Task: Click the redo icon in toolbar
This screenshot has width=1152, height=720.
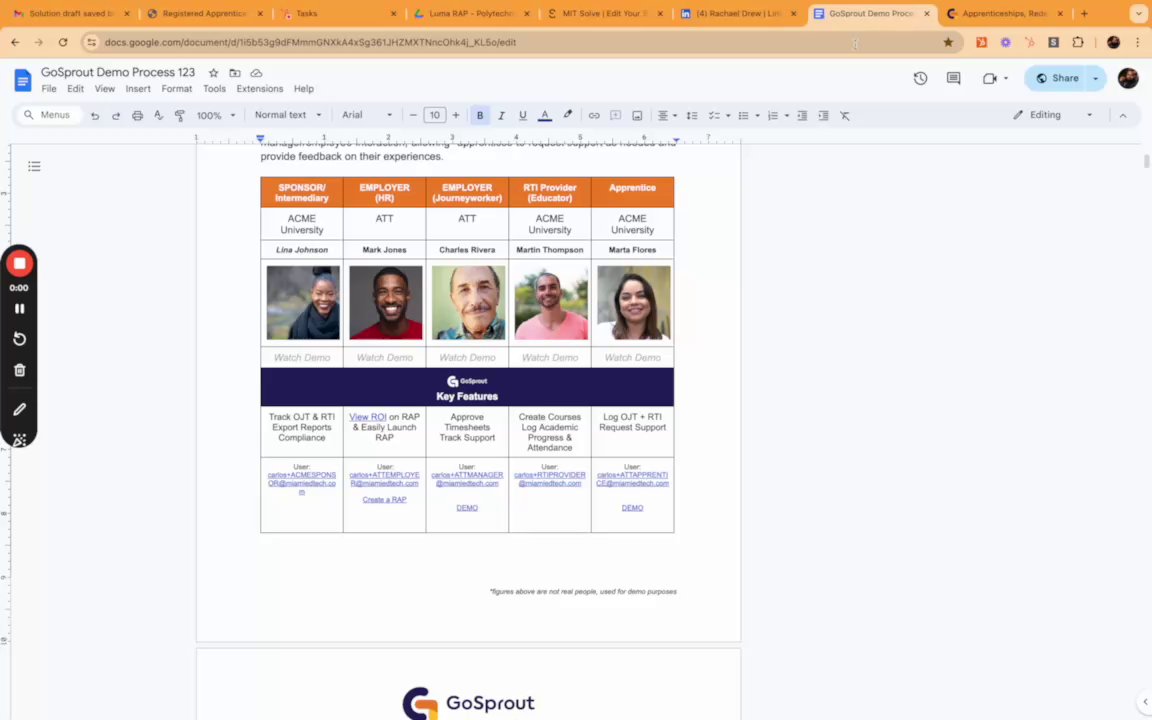Action: 116,115
